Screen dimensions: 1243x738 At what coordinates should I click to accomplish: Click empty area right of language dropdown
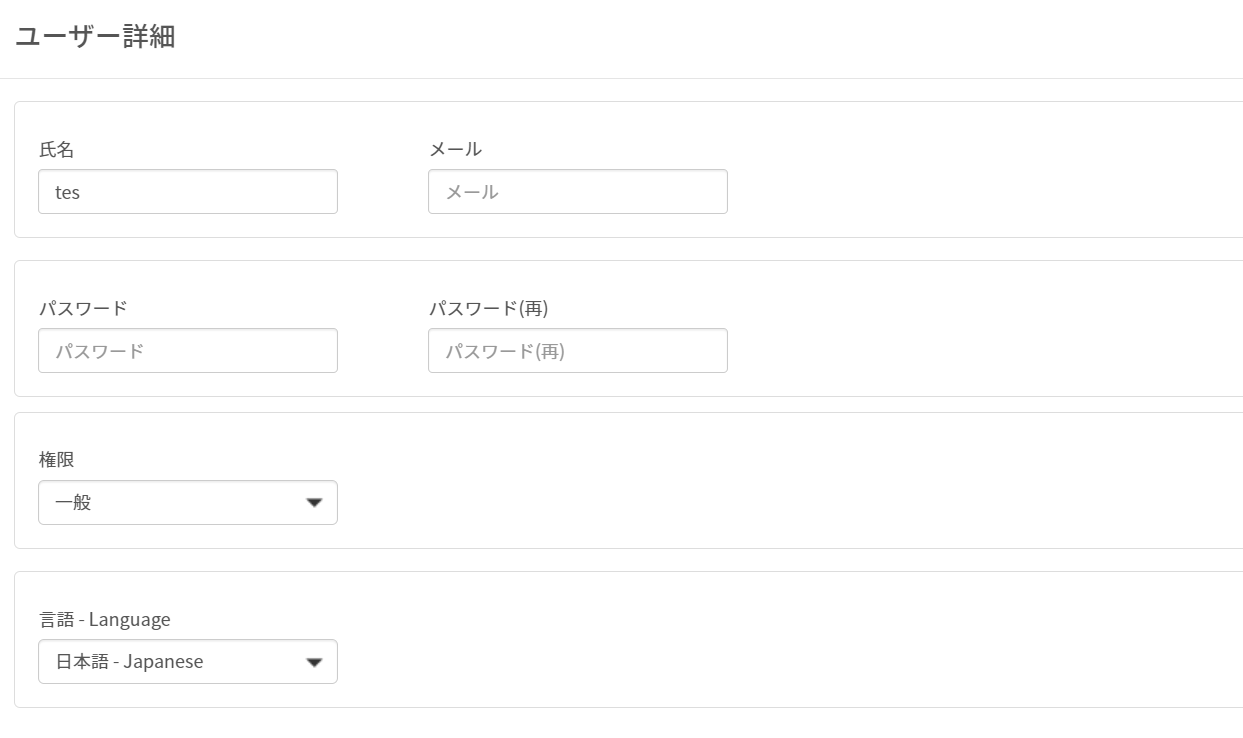pos(790,662)
